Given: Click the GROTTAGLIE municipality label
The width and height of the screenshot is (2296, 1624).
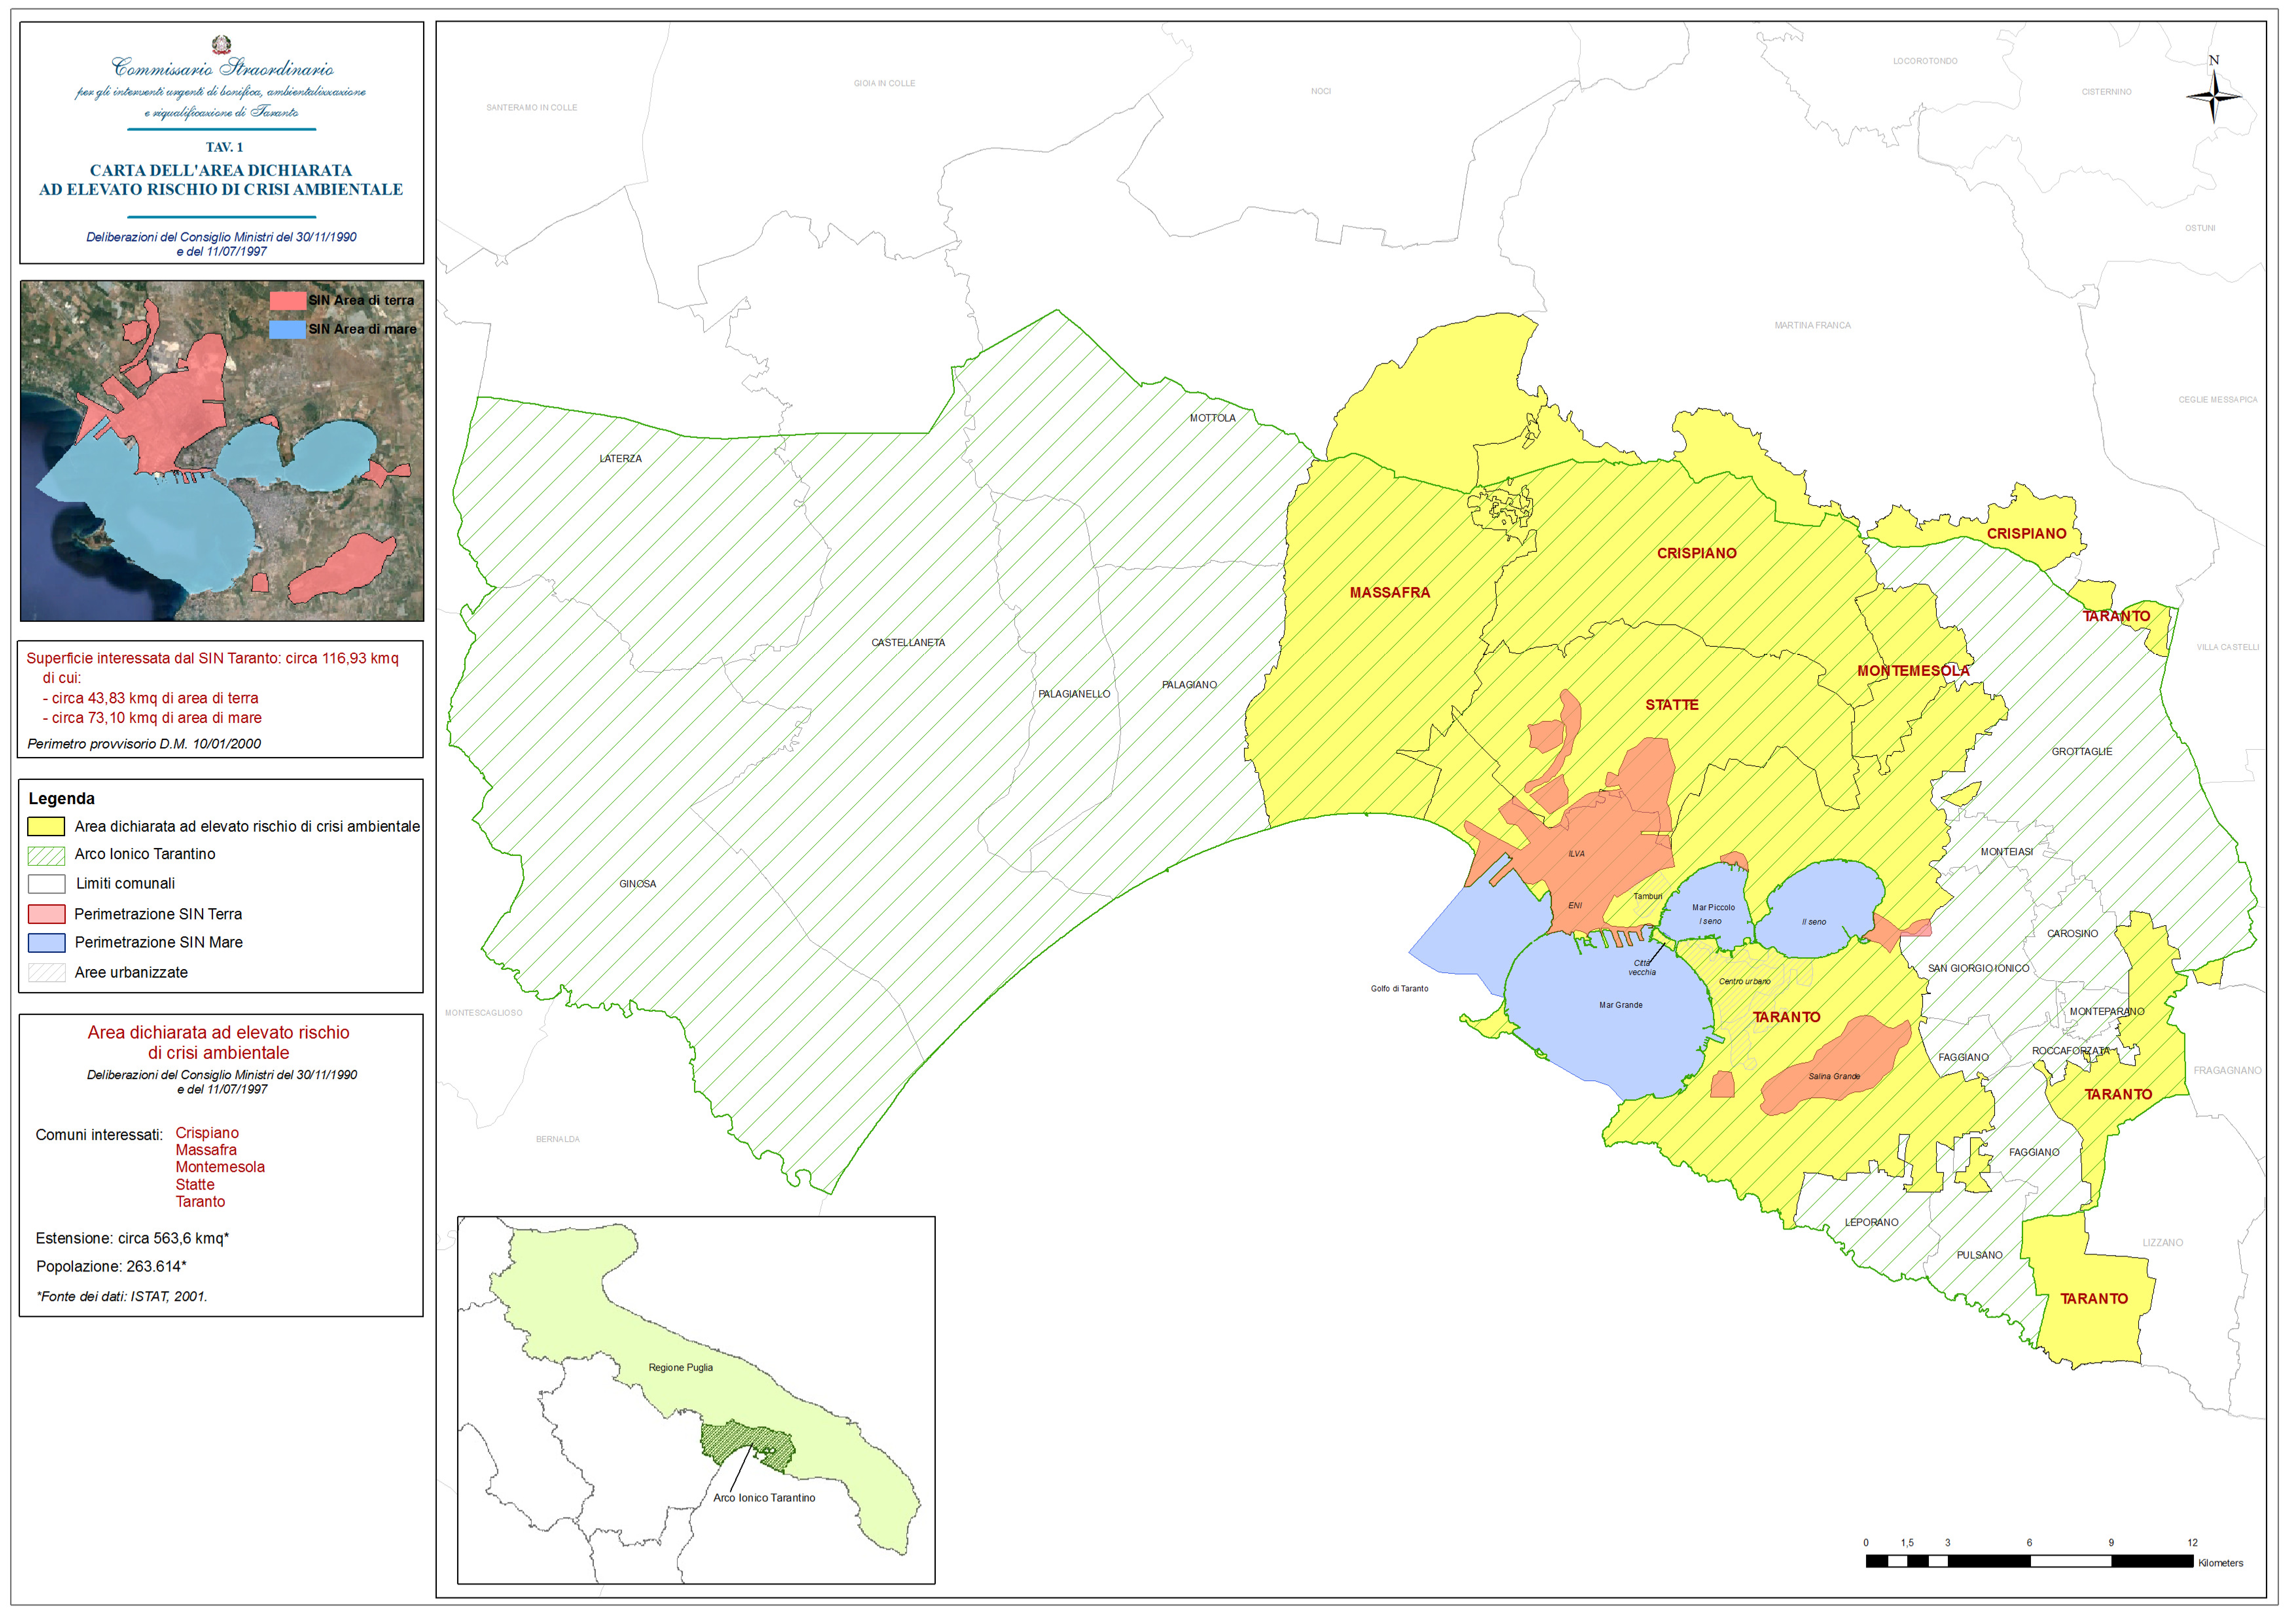Looking at the screenshot, I should tap(2082, 752).
